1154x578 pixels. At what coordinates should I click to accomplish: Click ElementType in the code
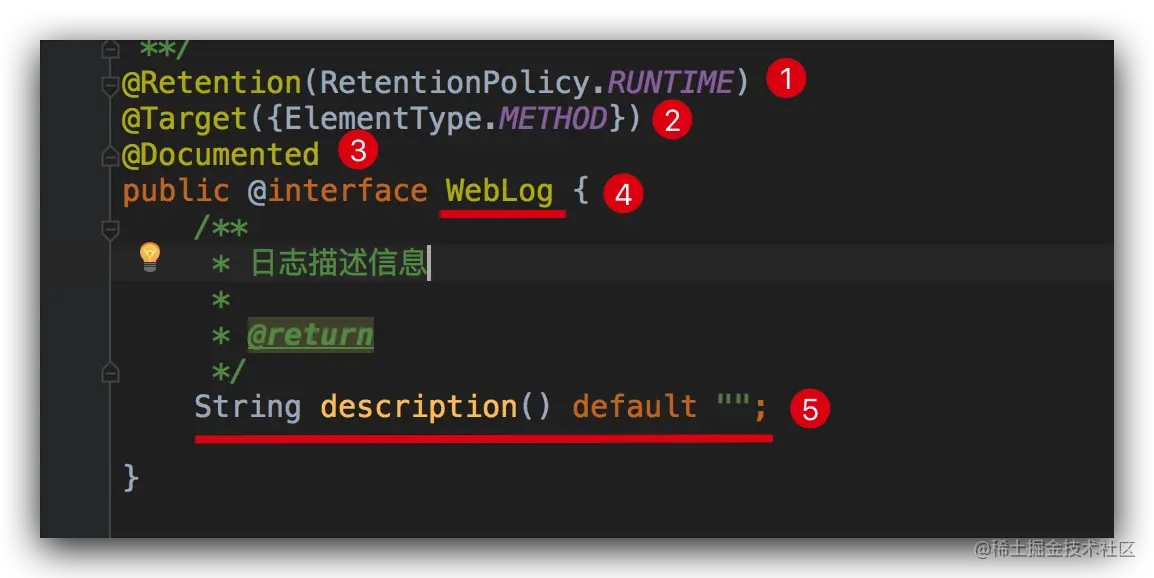tap(383, 119)
